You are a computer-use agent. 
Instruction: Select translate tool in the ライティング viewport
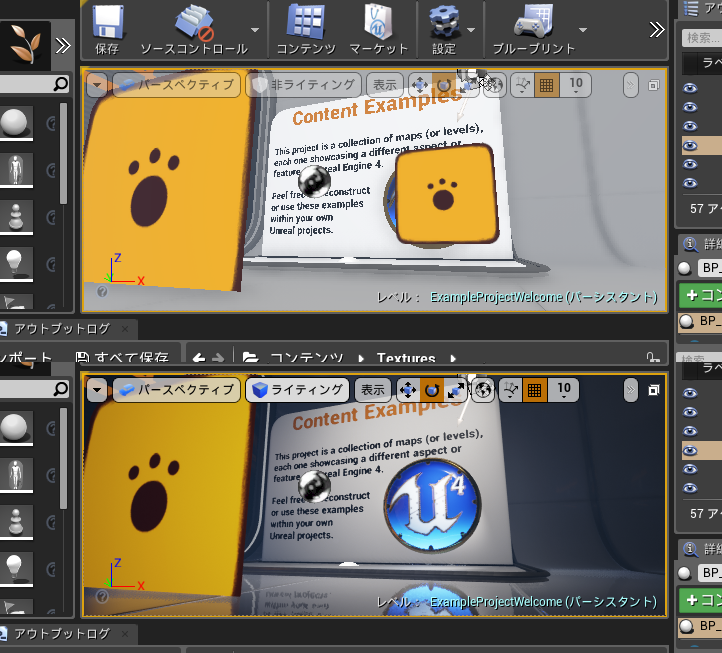coord(408,390)
